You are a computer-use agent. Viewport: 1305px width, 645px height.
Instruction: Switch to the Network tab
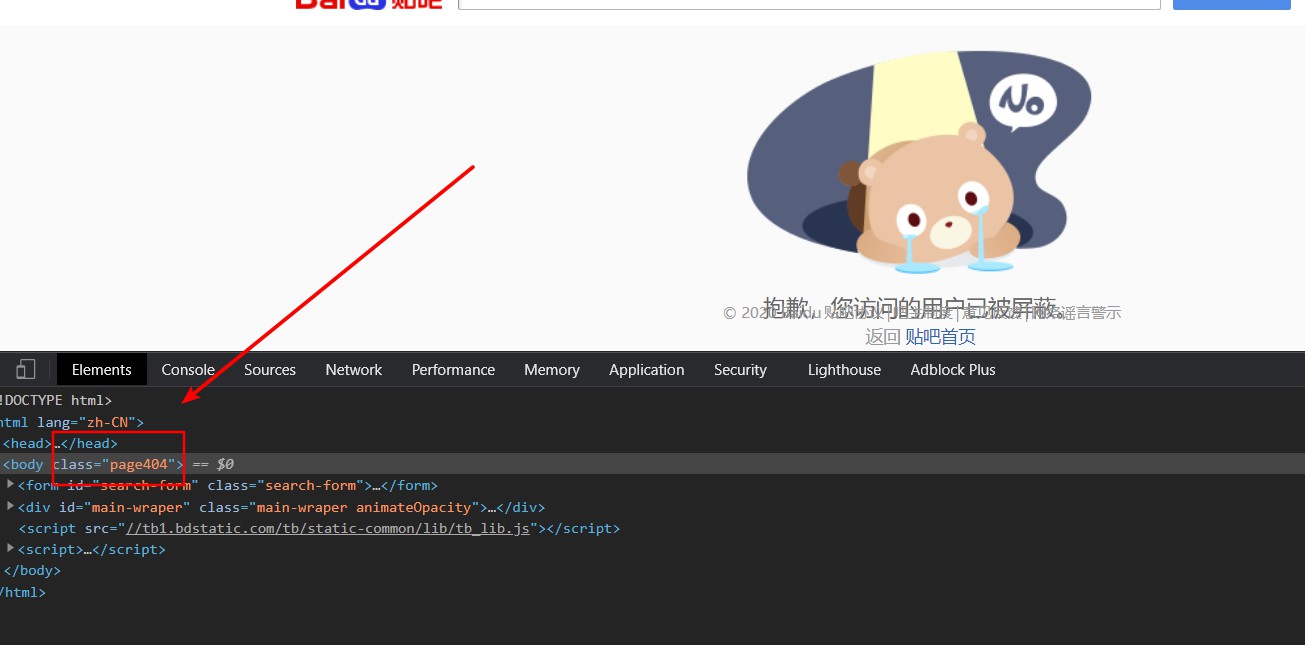pos(354,369)
